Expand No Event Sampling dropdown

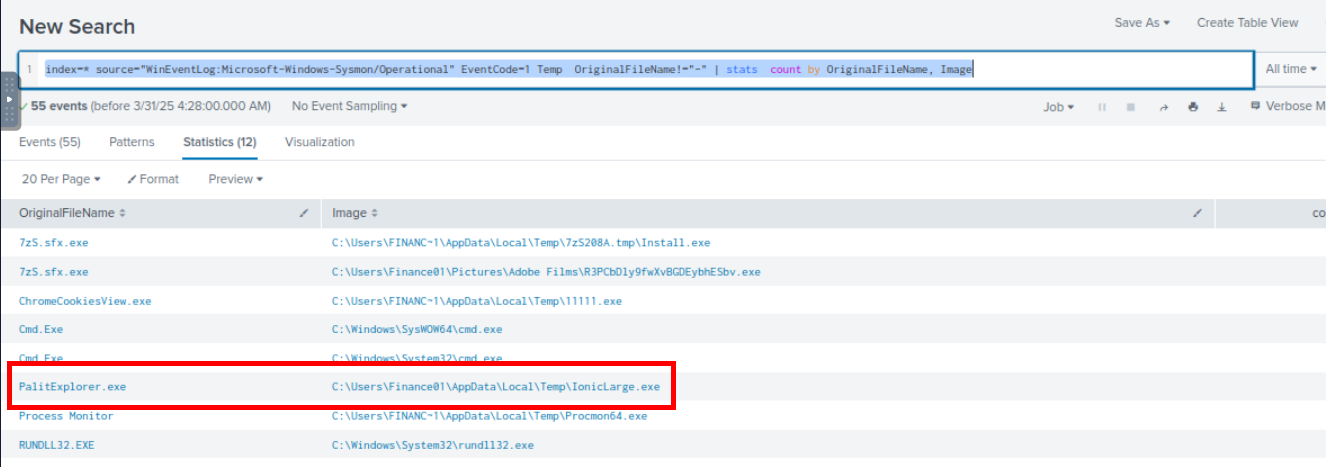[349, 106]
